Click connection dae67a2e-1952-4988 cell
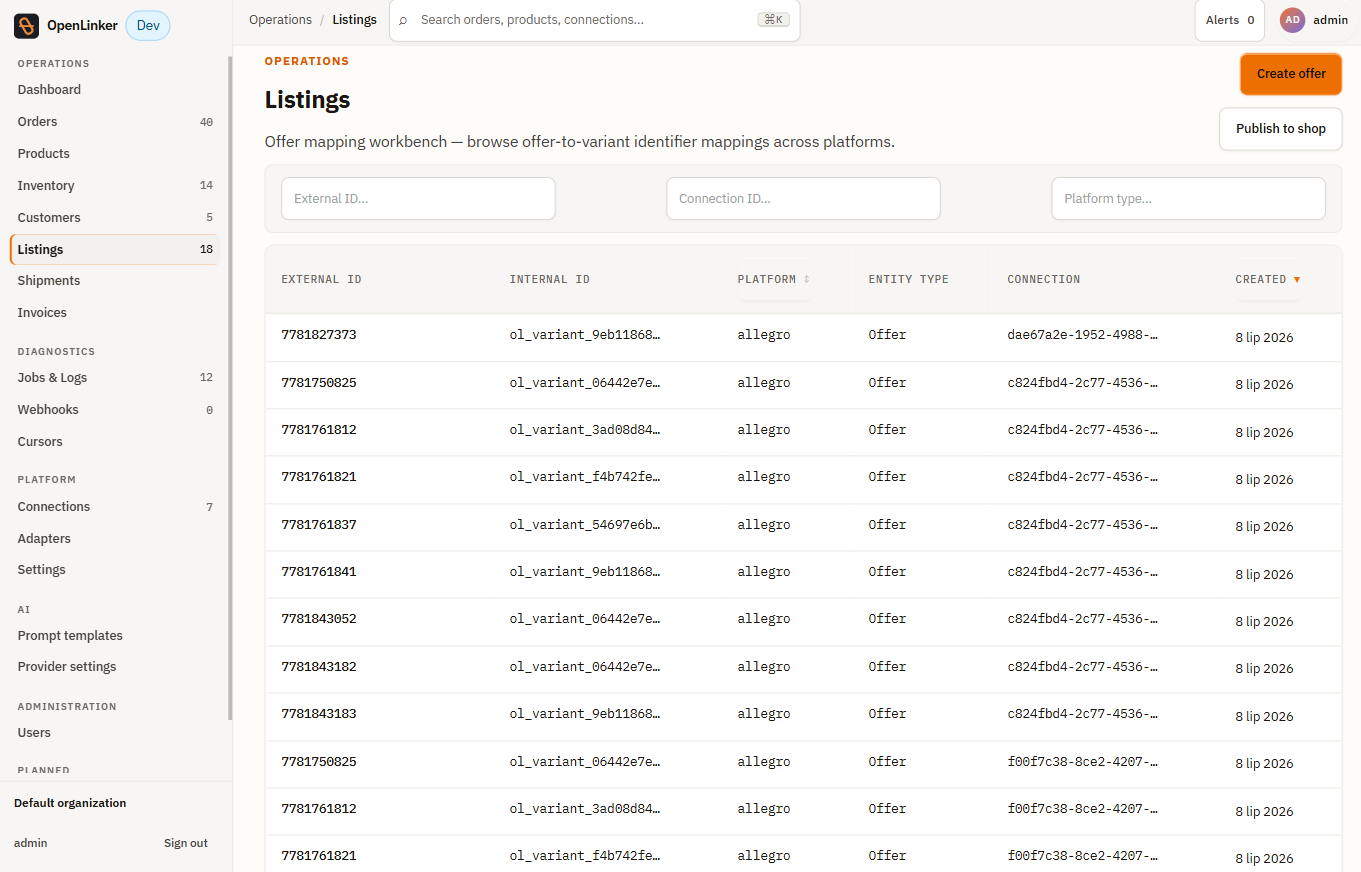 (1082, 335)
